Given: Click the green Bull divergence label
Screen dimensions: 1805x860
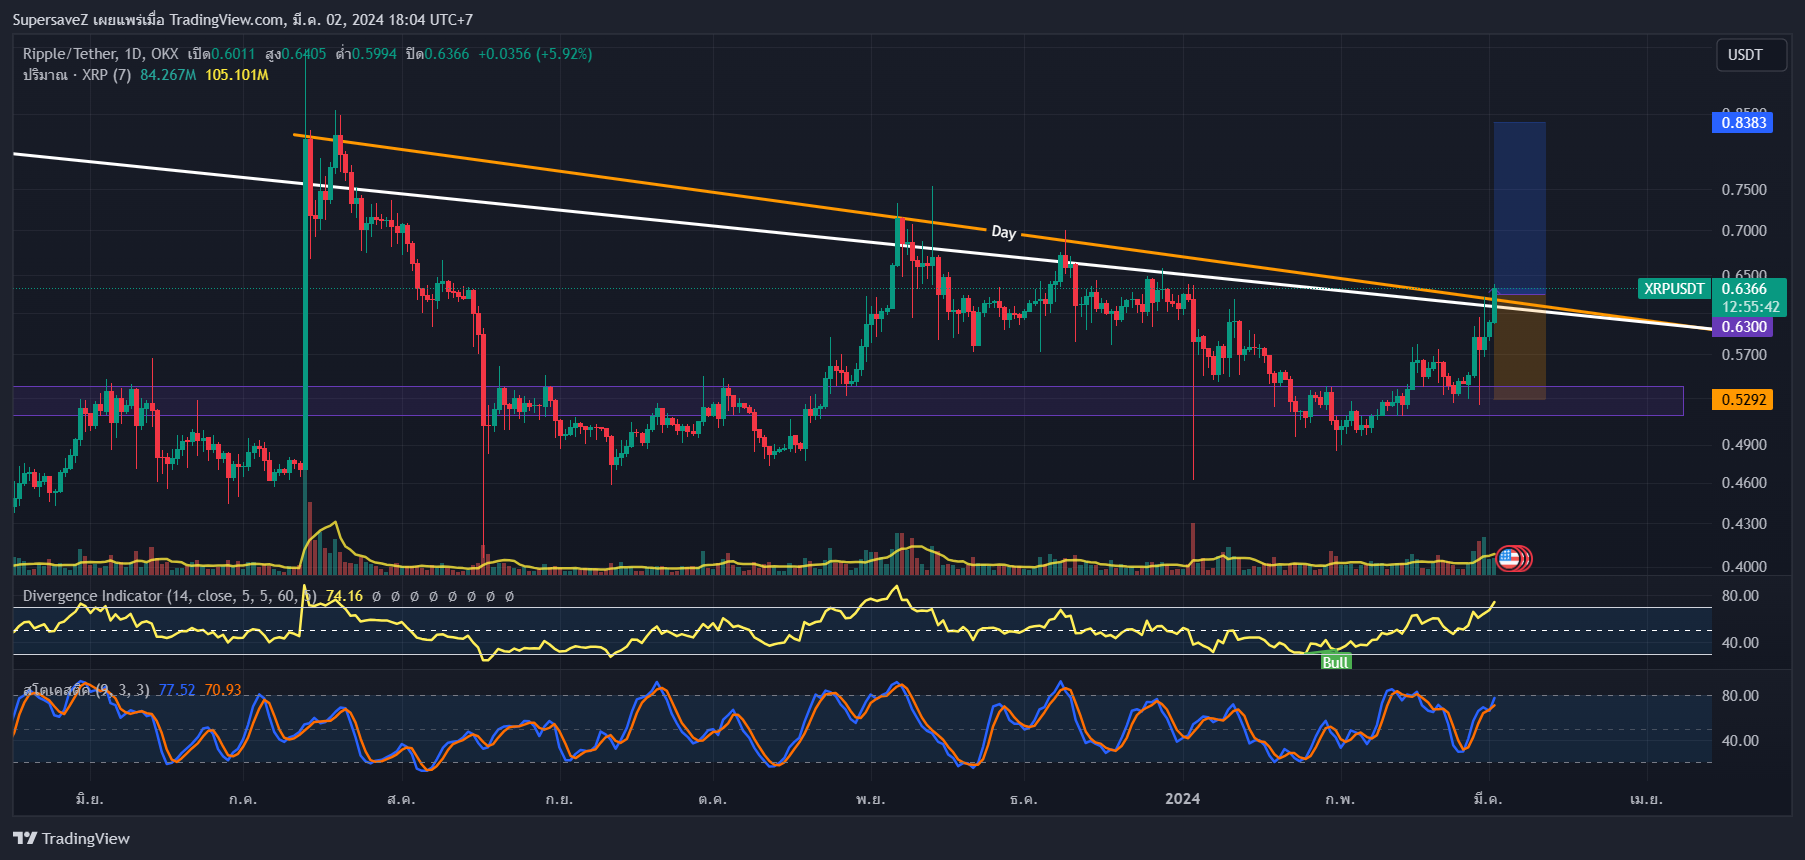Looking at the screenshot, I should pyautogui.click(x=1336, y=662).
